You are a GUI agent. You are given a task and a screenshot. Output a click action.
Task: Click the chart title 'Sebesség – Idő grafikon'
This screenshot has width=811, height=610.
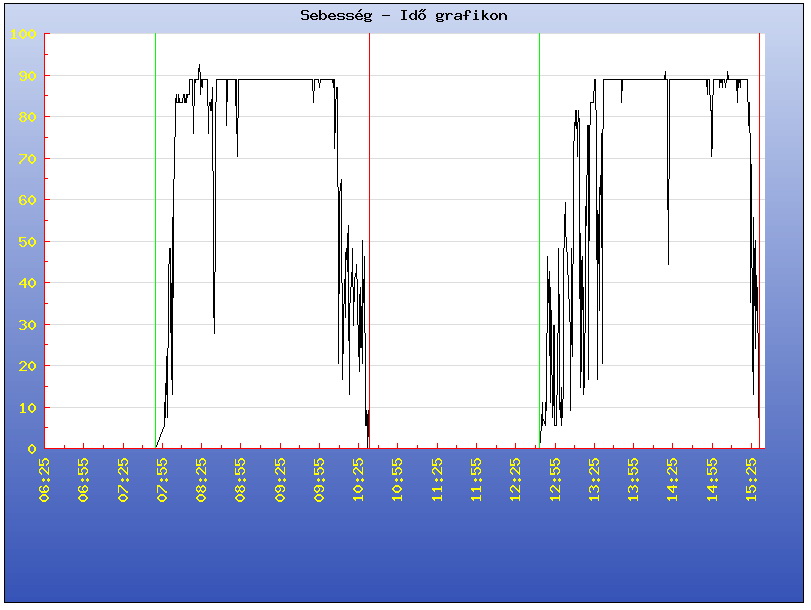tap(404, 15)
